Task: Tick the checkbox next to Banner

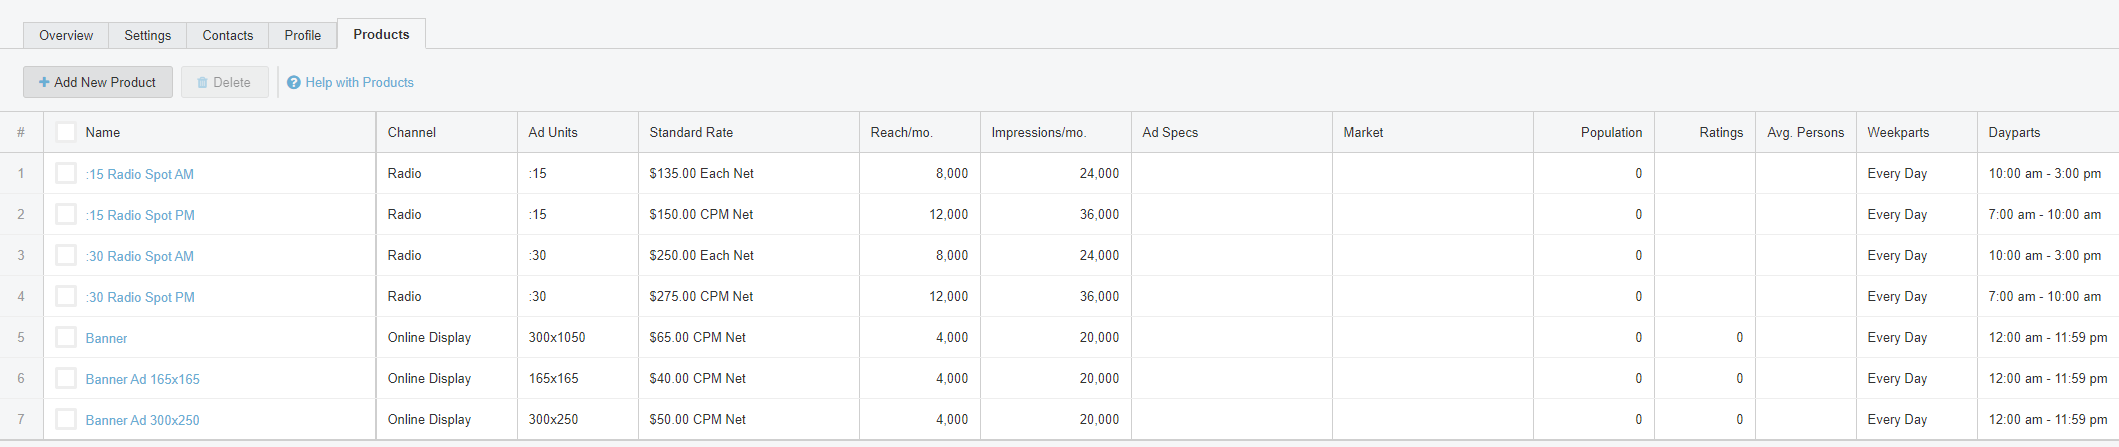Action: coord(66,337)
